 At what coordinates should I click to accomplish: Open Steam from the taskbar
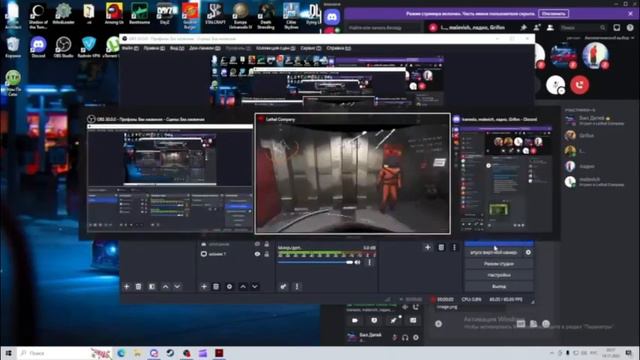[170, 353]
